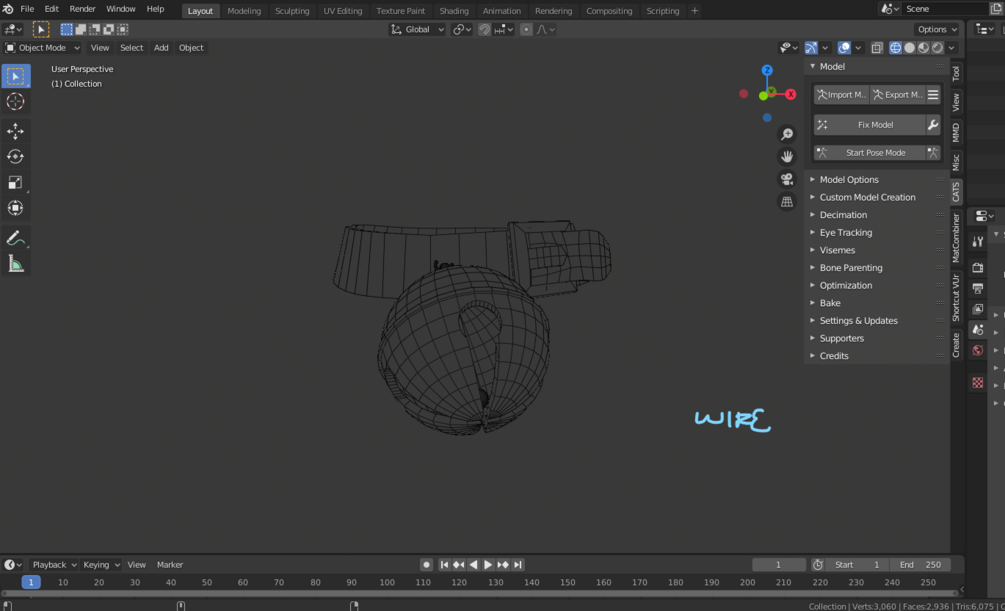Click the End frame field
This screenshot has width=1005, height=611.
[920, 565]
